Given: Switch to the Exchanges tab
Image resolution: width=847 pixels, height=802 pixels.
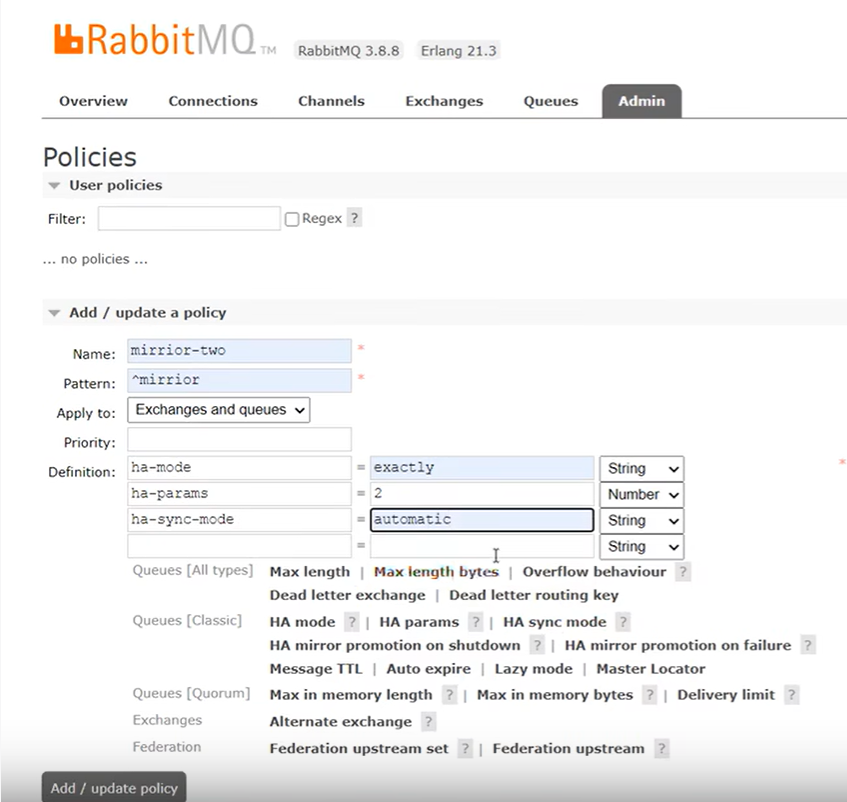Looking at the screenshot, I should [x=444, y=101].
